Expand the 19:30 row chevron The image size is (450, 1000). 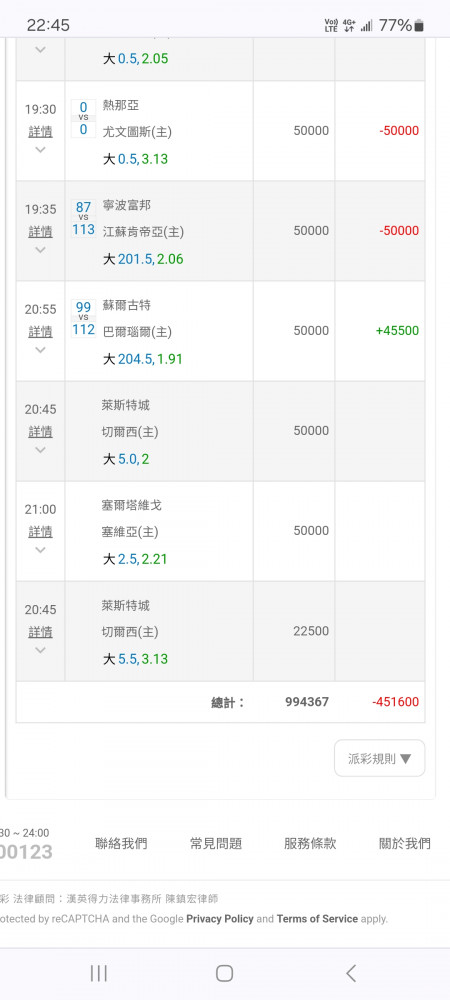40,150
